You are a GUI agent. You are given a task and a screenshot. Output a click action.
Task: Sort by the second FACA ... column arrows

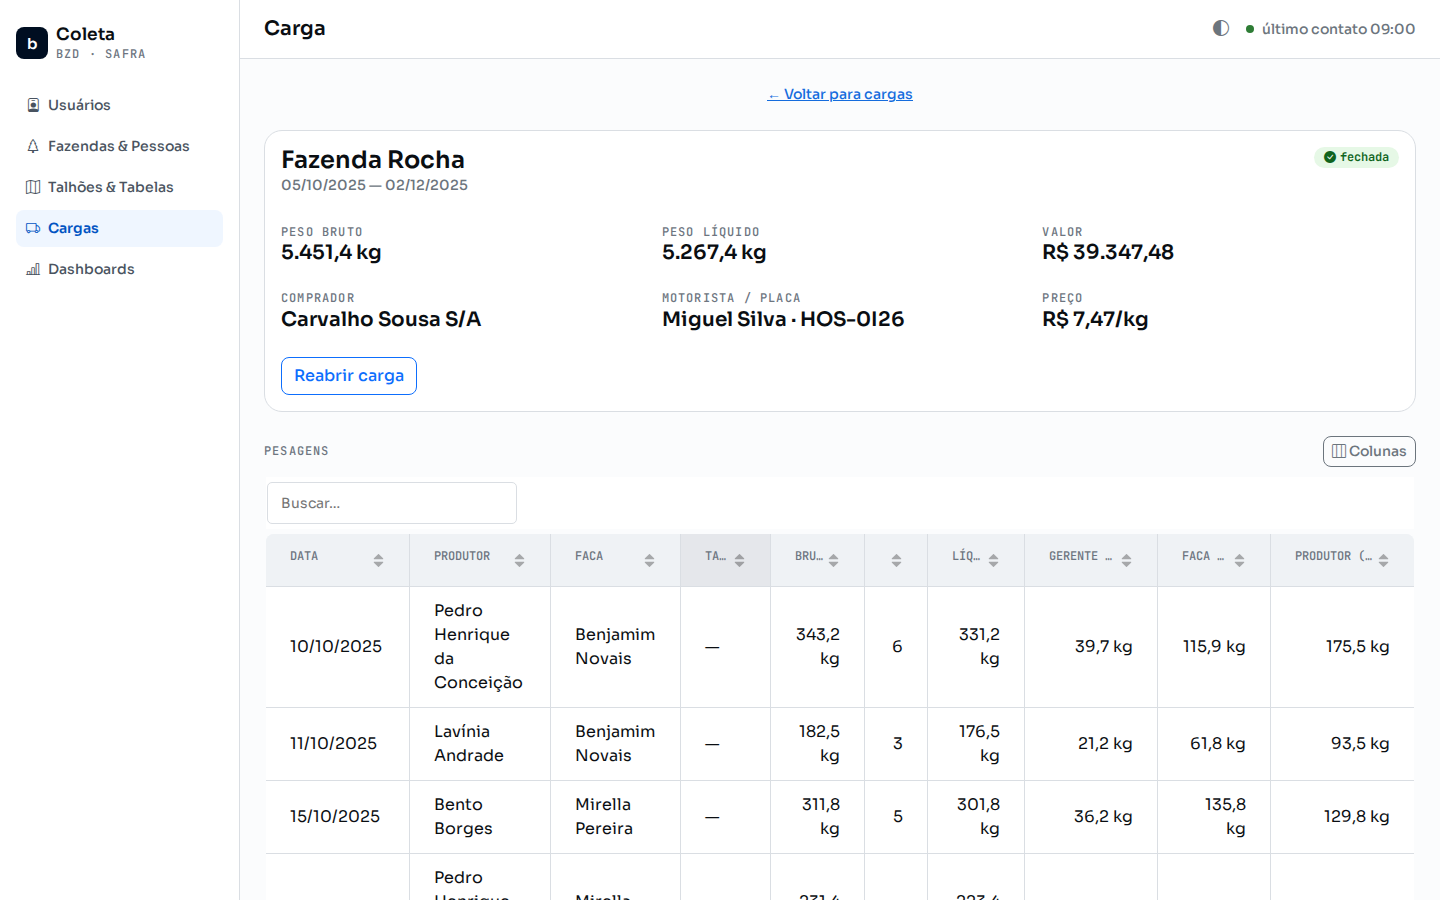point(1239,560)
